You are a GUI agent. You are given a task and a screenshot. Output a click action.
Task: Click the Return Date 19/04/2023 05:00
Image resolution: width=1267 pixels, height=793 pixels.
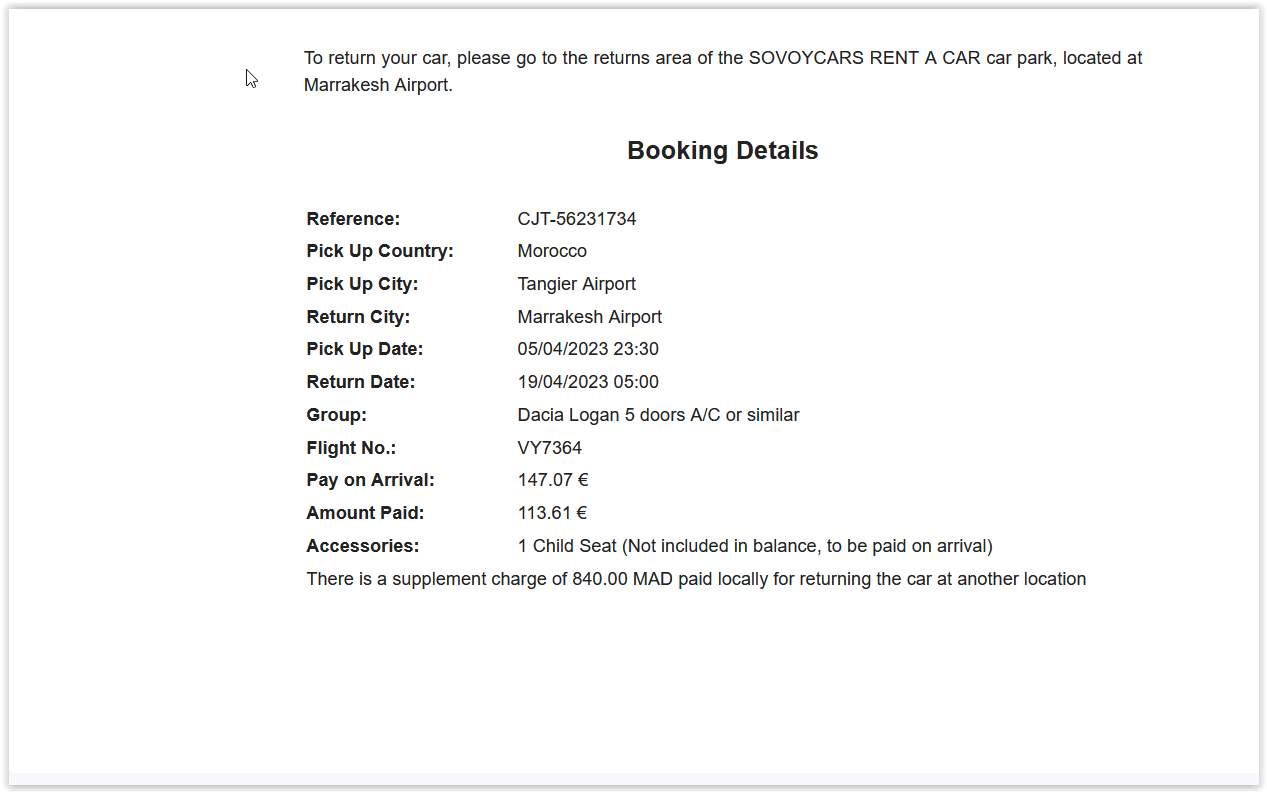click(x=588, y=382)
